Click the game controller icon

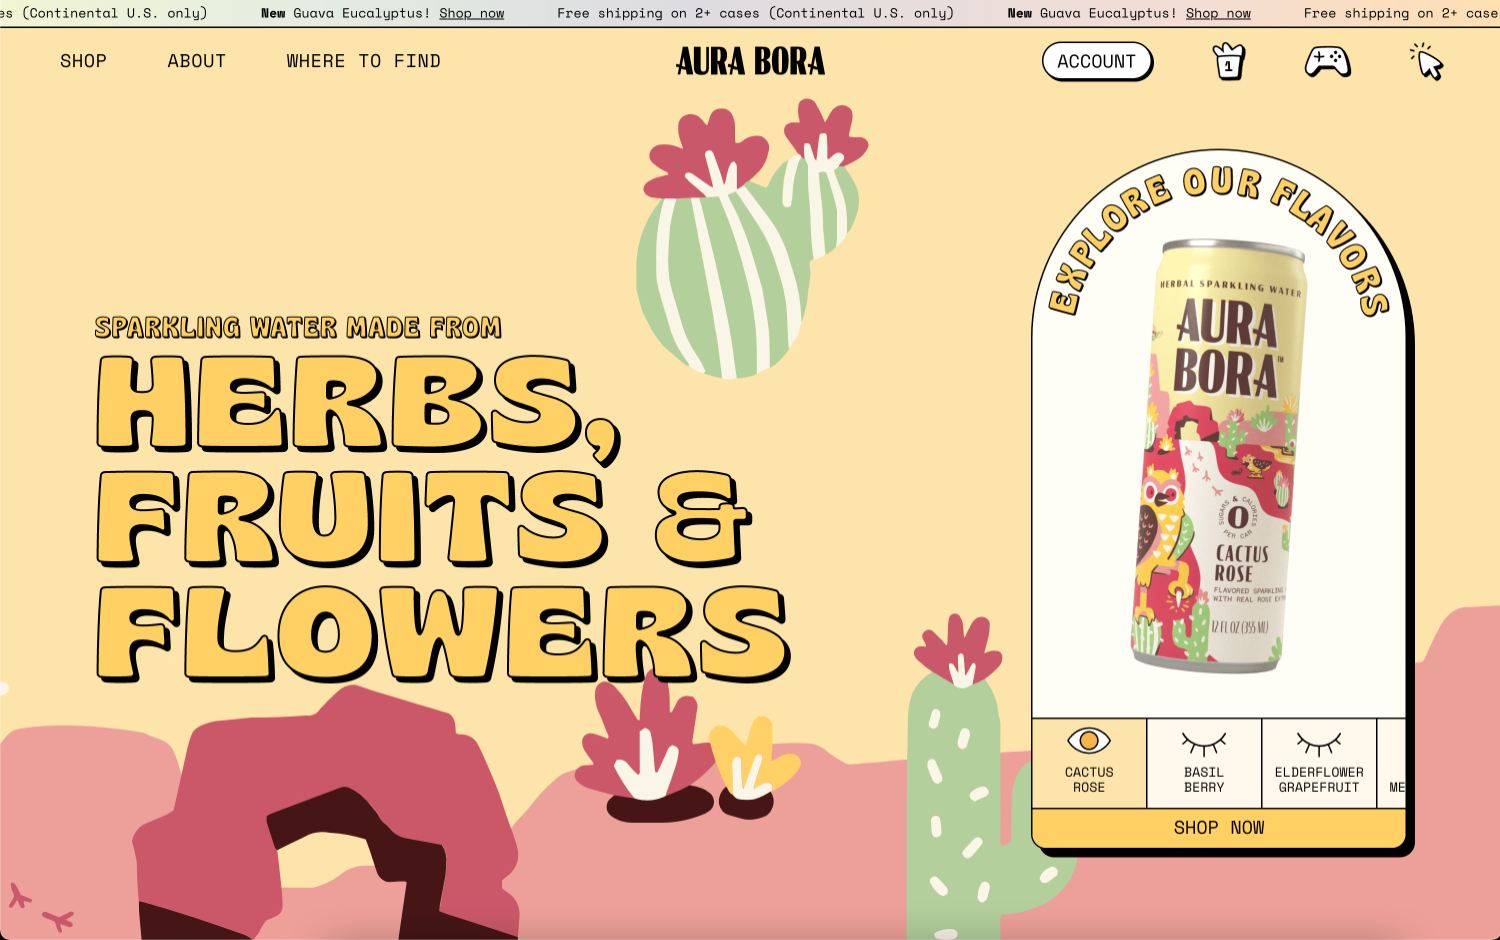point(1327,62)
